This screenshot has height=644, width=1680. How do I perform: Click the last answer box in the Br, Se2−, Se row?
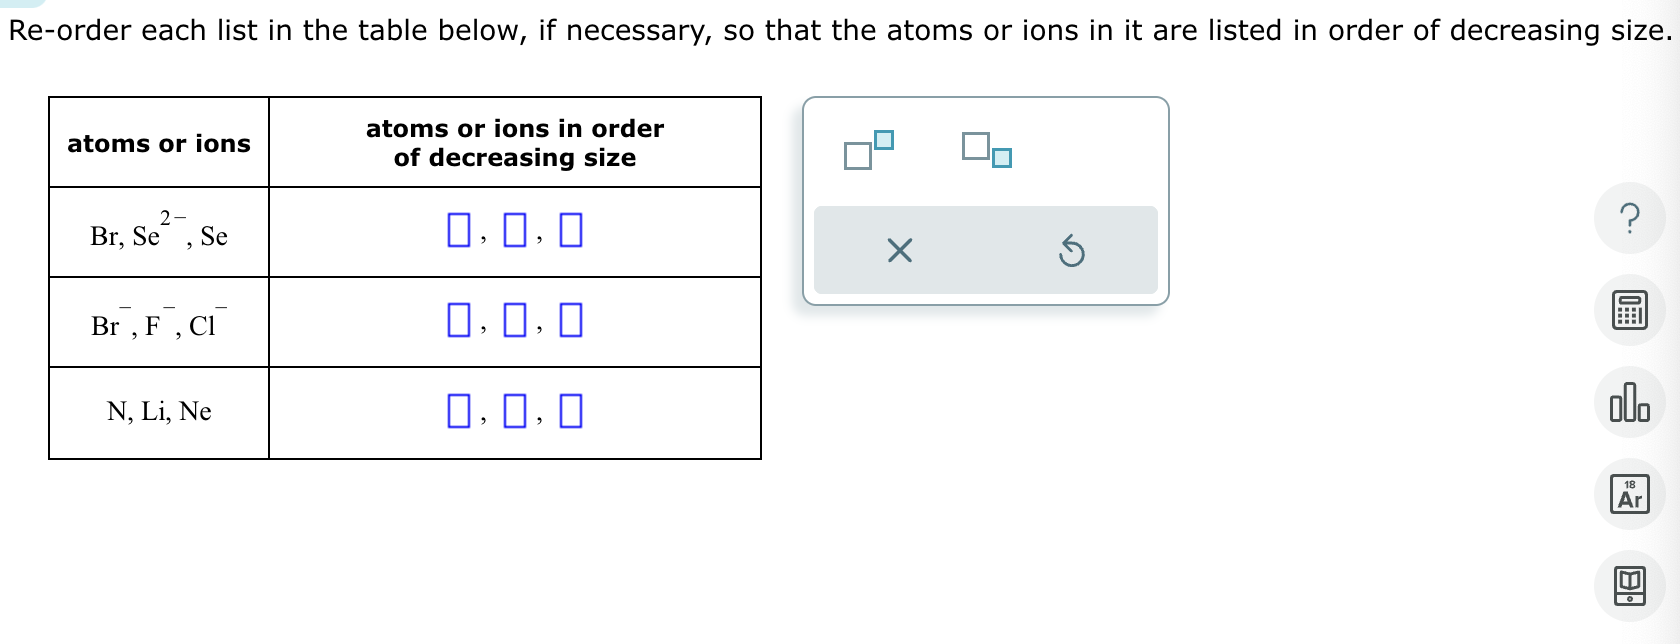[x=571, y=231]
